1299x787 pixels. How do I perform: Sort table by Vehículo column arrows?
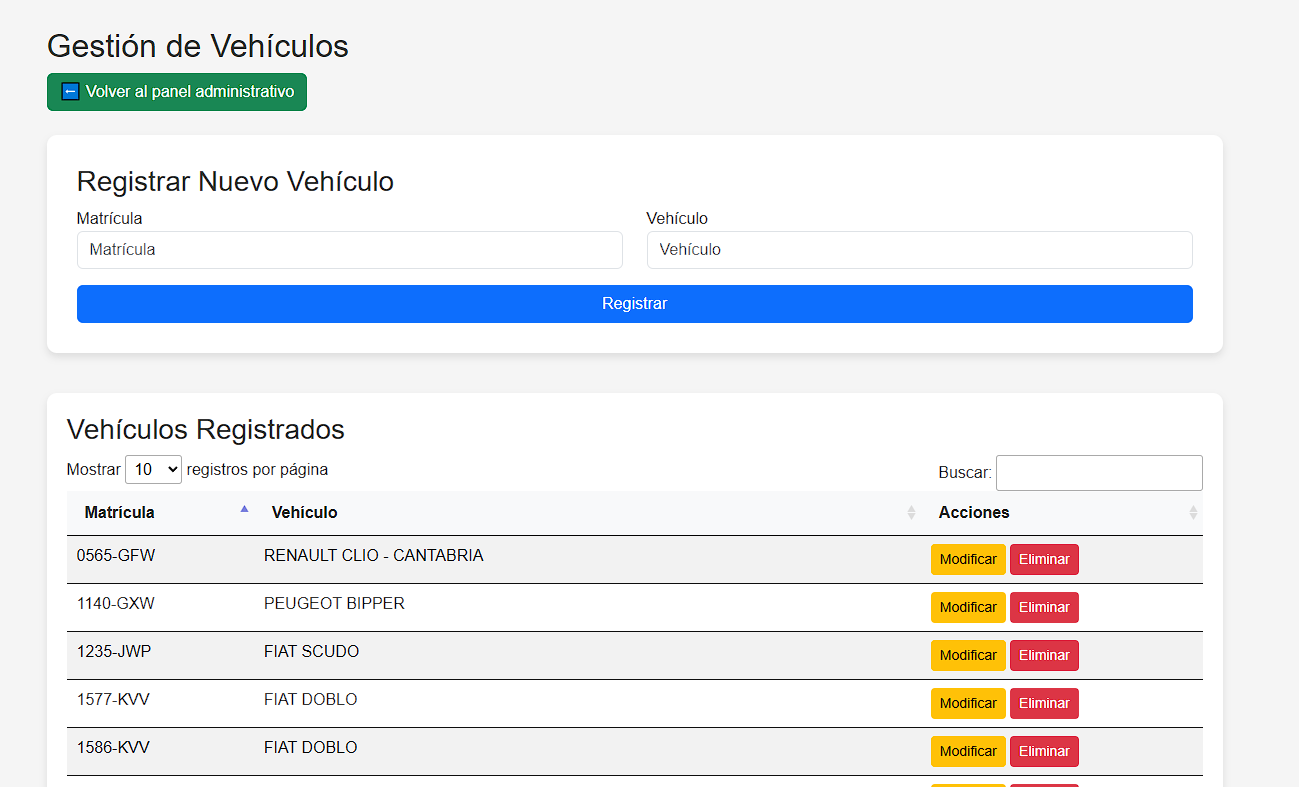coord(911,513)
